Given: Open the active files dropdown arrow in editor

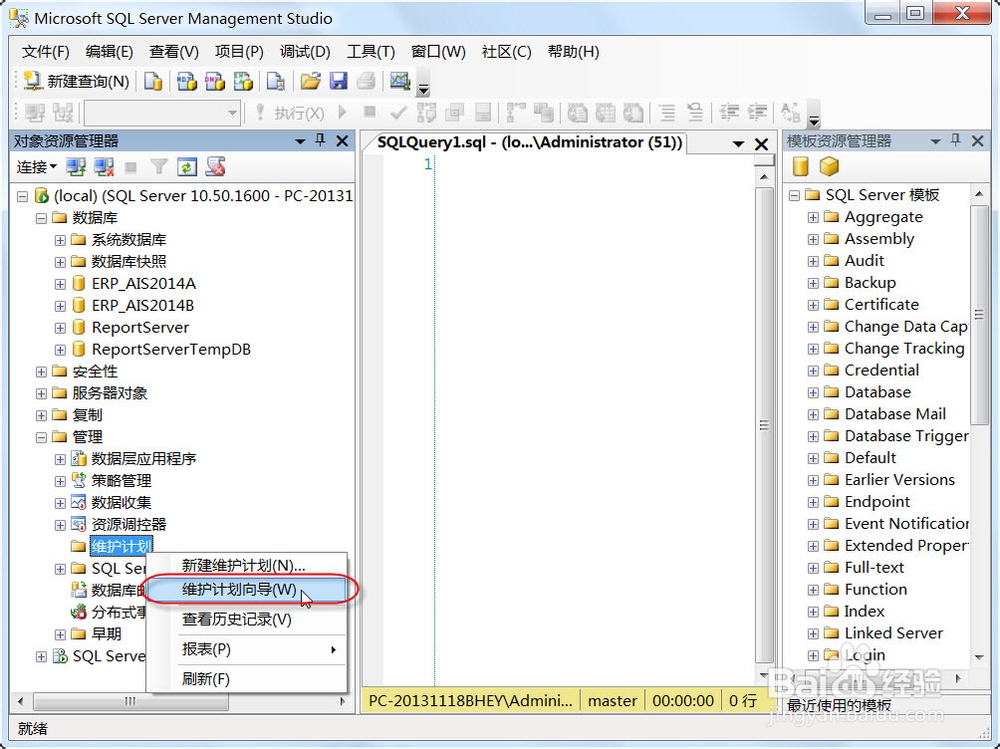Looking at the screenshot, I should pyautogui.click(x=739, y=144).
